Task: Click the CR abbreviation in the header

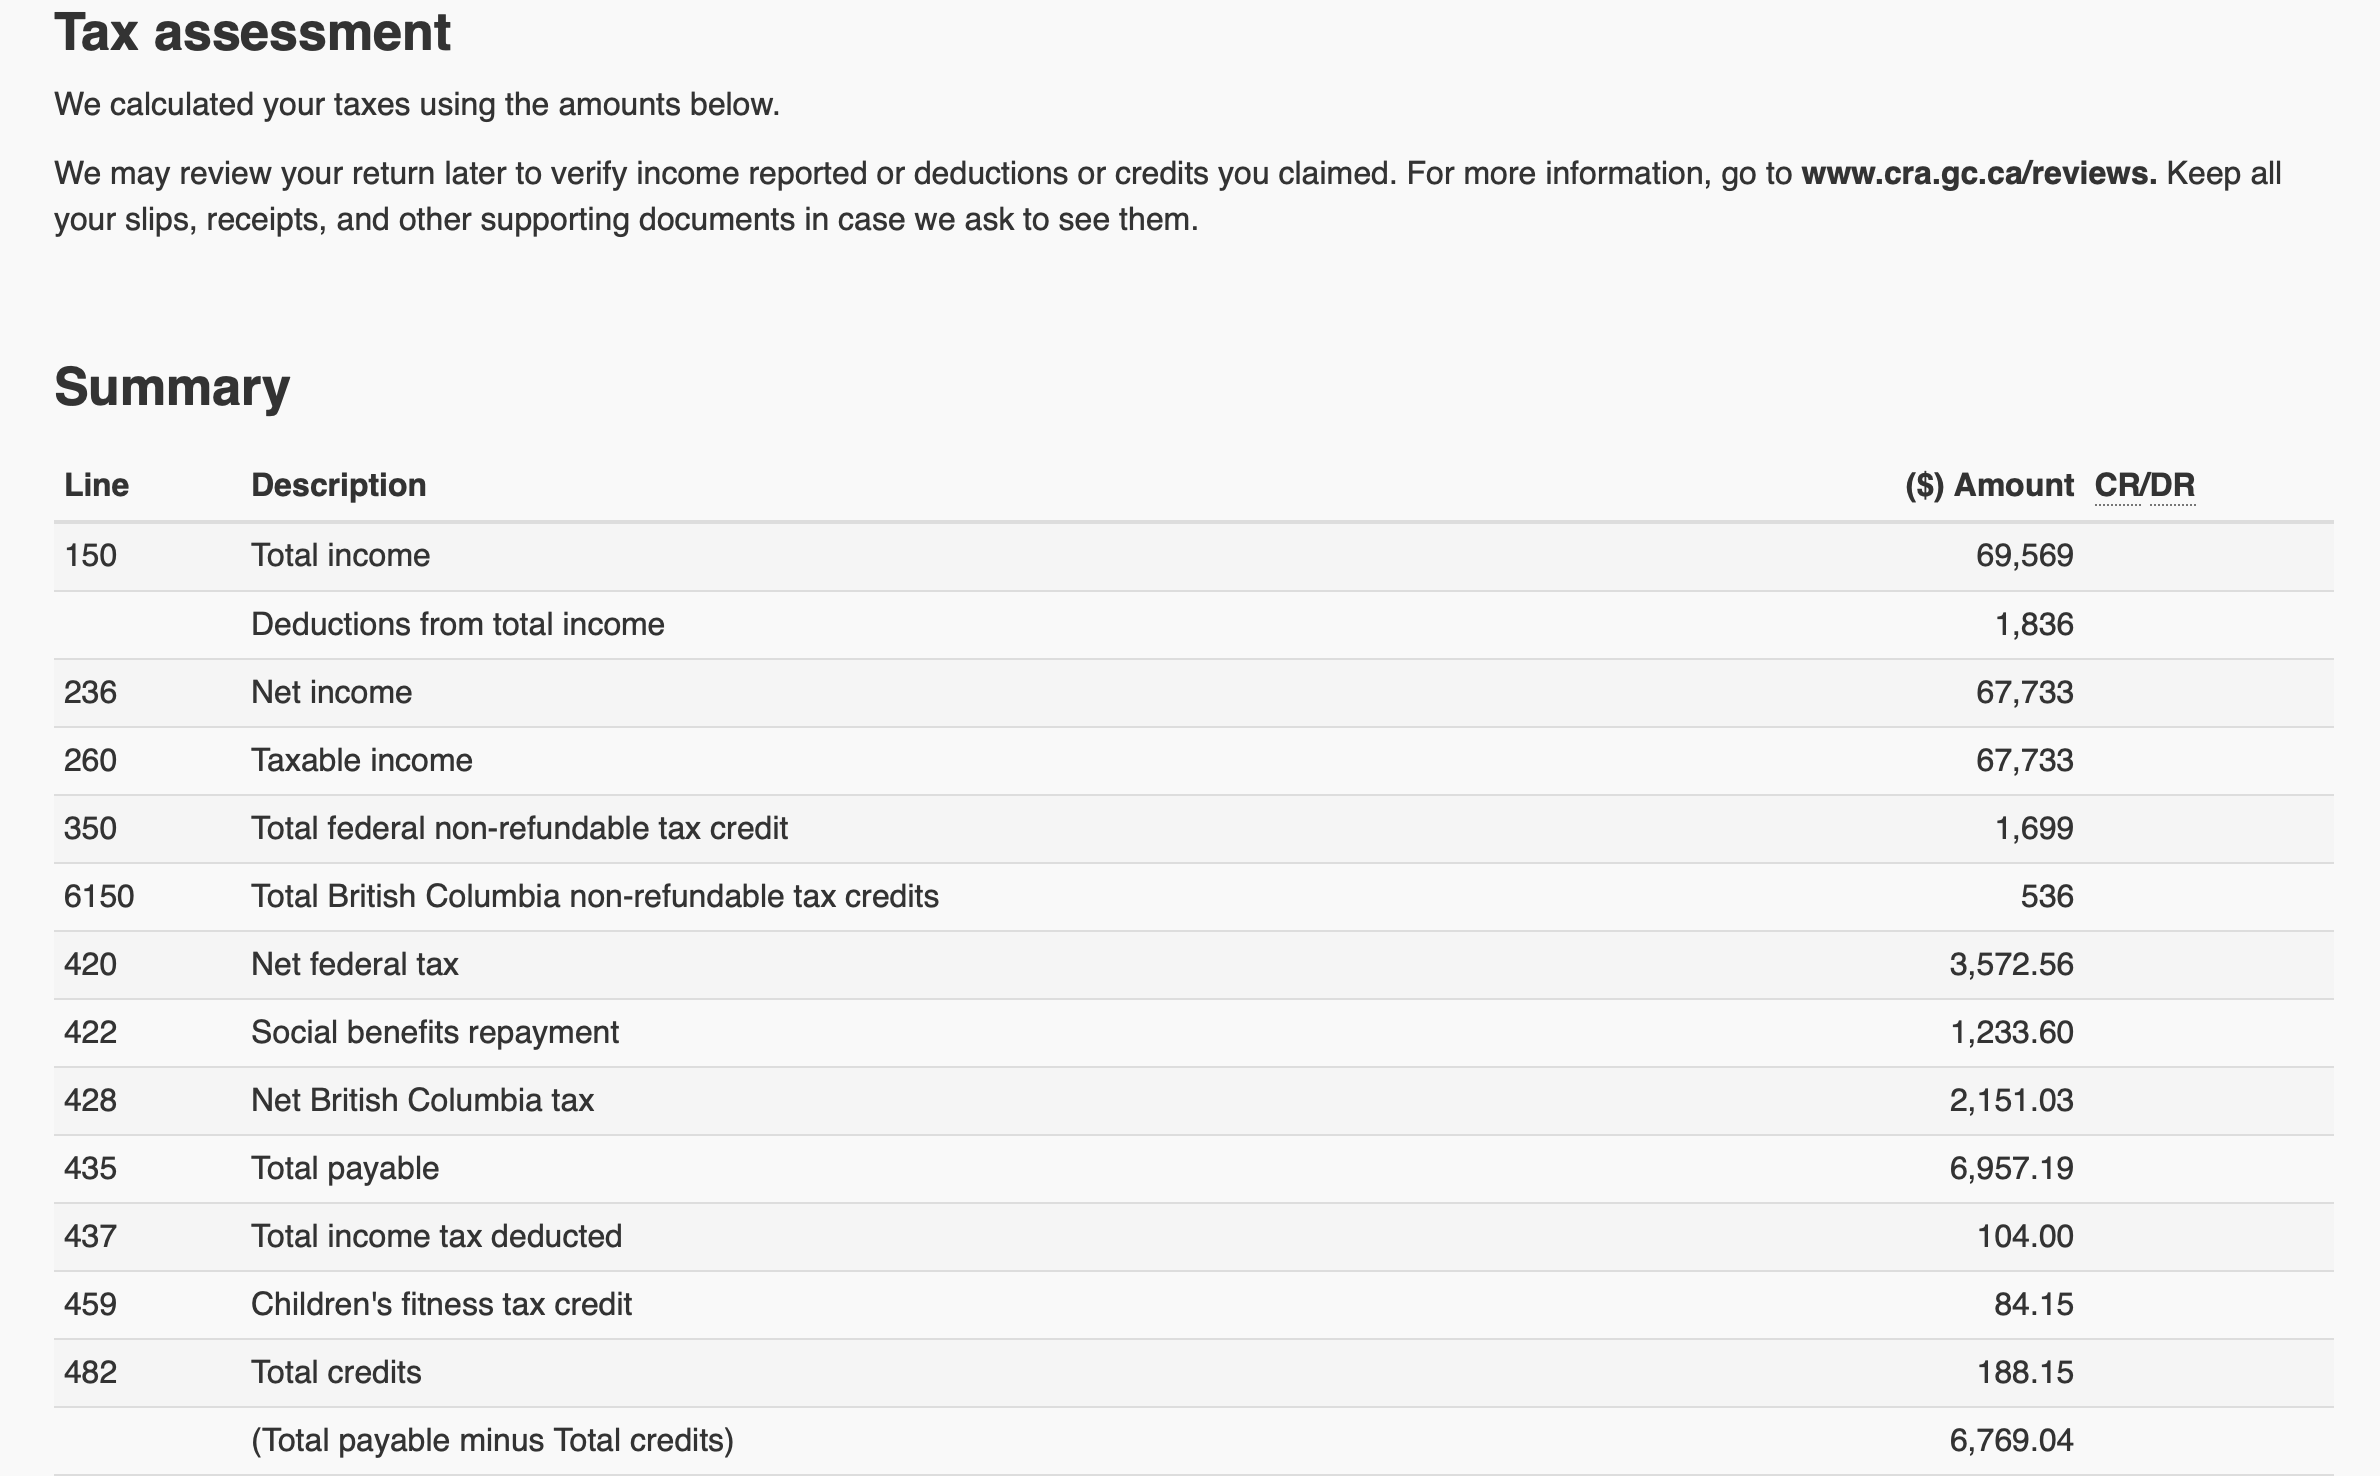Action: coord(2117,486)
